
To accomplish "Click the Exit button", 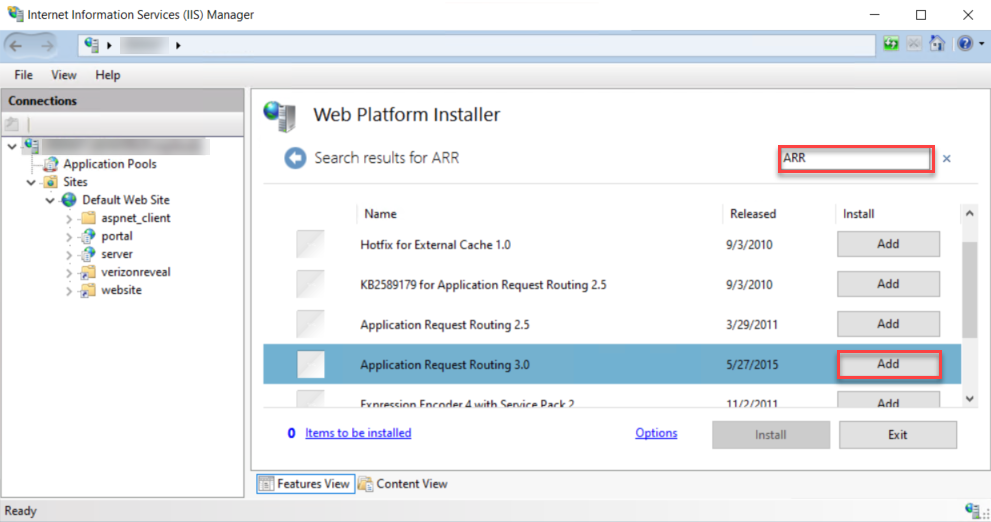I will click(897, 435).
